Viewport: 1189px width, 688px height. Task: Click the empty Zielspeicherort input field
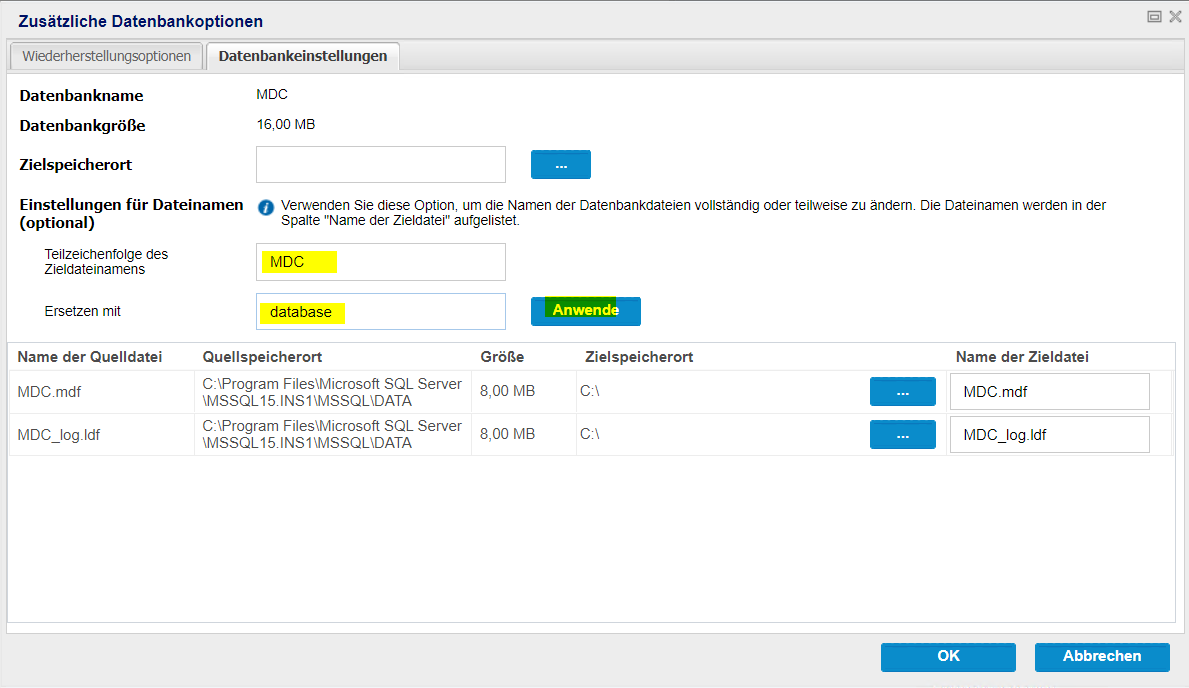(x=380, y=164)
